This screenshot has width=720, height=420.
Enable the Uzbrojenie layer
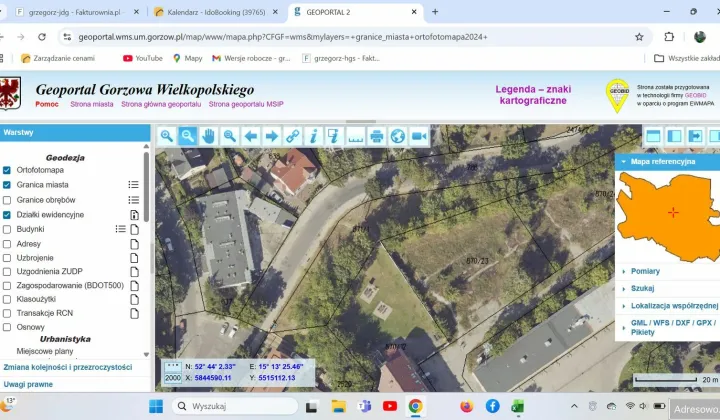pyautogui.click(x=7, y=258)
